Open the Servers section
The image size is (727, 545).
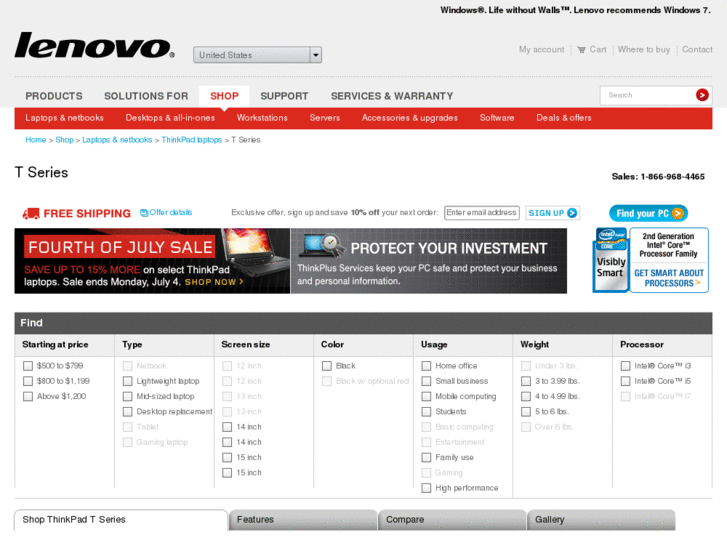(x=325, y=118)
